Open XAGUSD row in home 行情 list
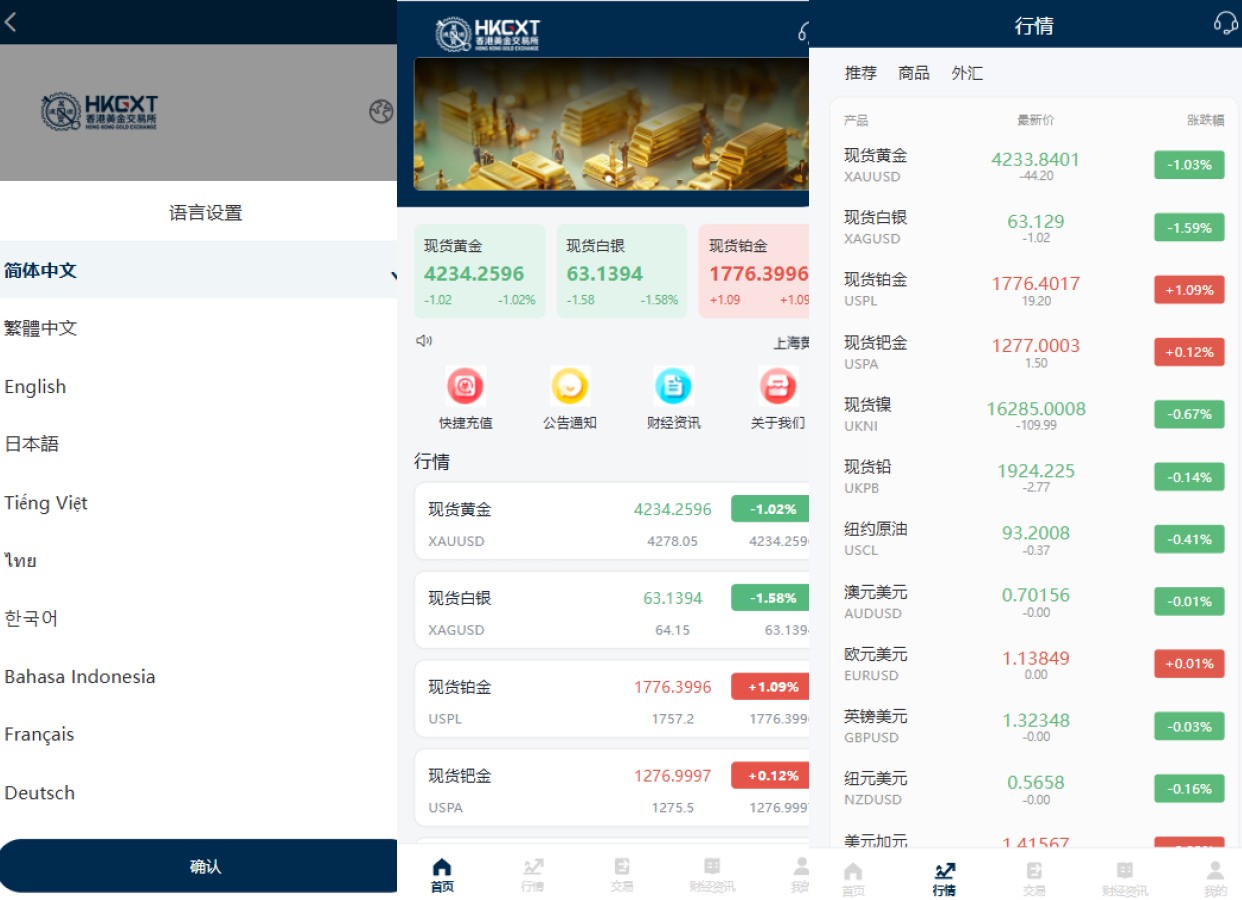The width and height of the screenshot is (1242, 900). (x=611, y=610)
